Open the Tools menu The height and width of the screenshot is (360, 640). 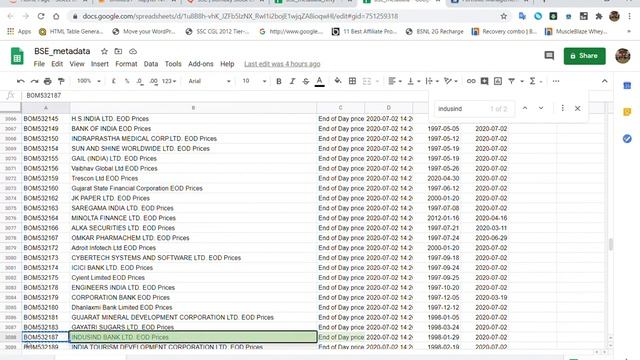[x=173, y=64]
